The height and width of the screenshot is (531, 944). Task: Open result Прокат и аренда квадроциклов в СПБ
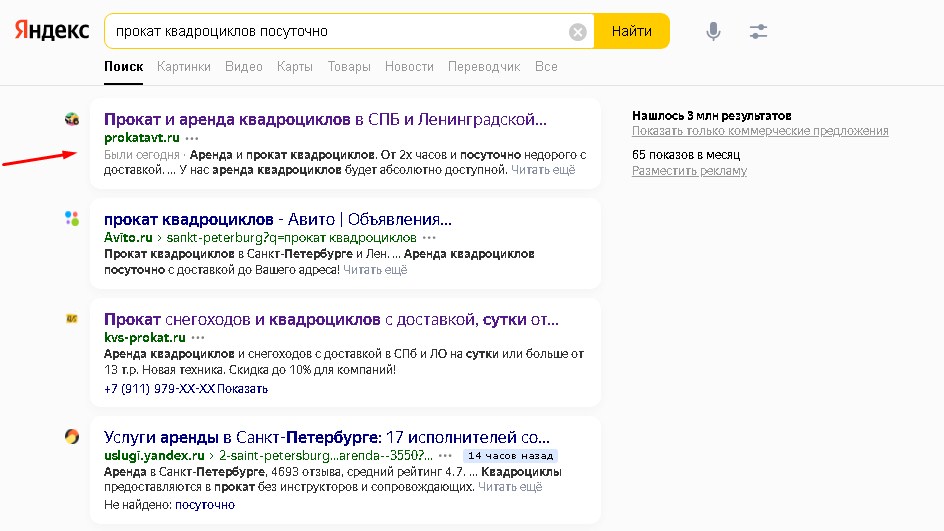[325, 119]
